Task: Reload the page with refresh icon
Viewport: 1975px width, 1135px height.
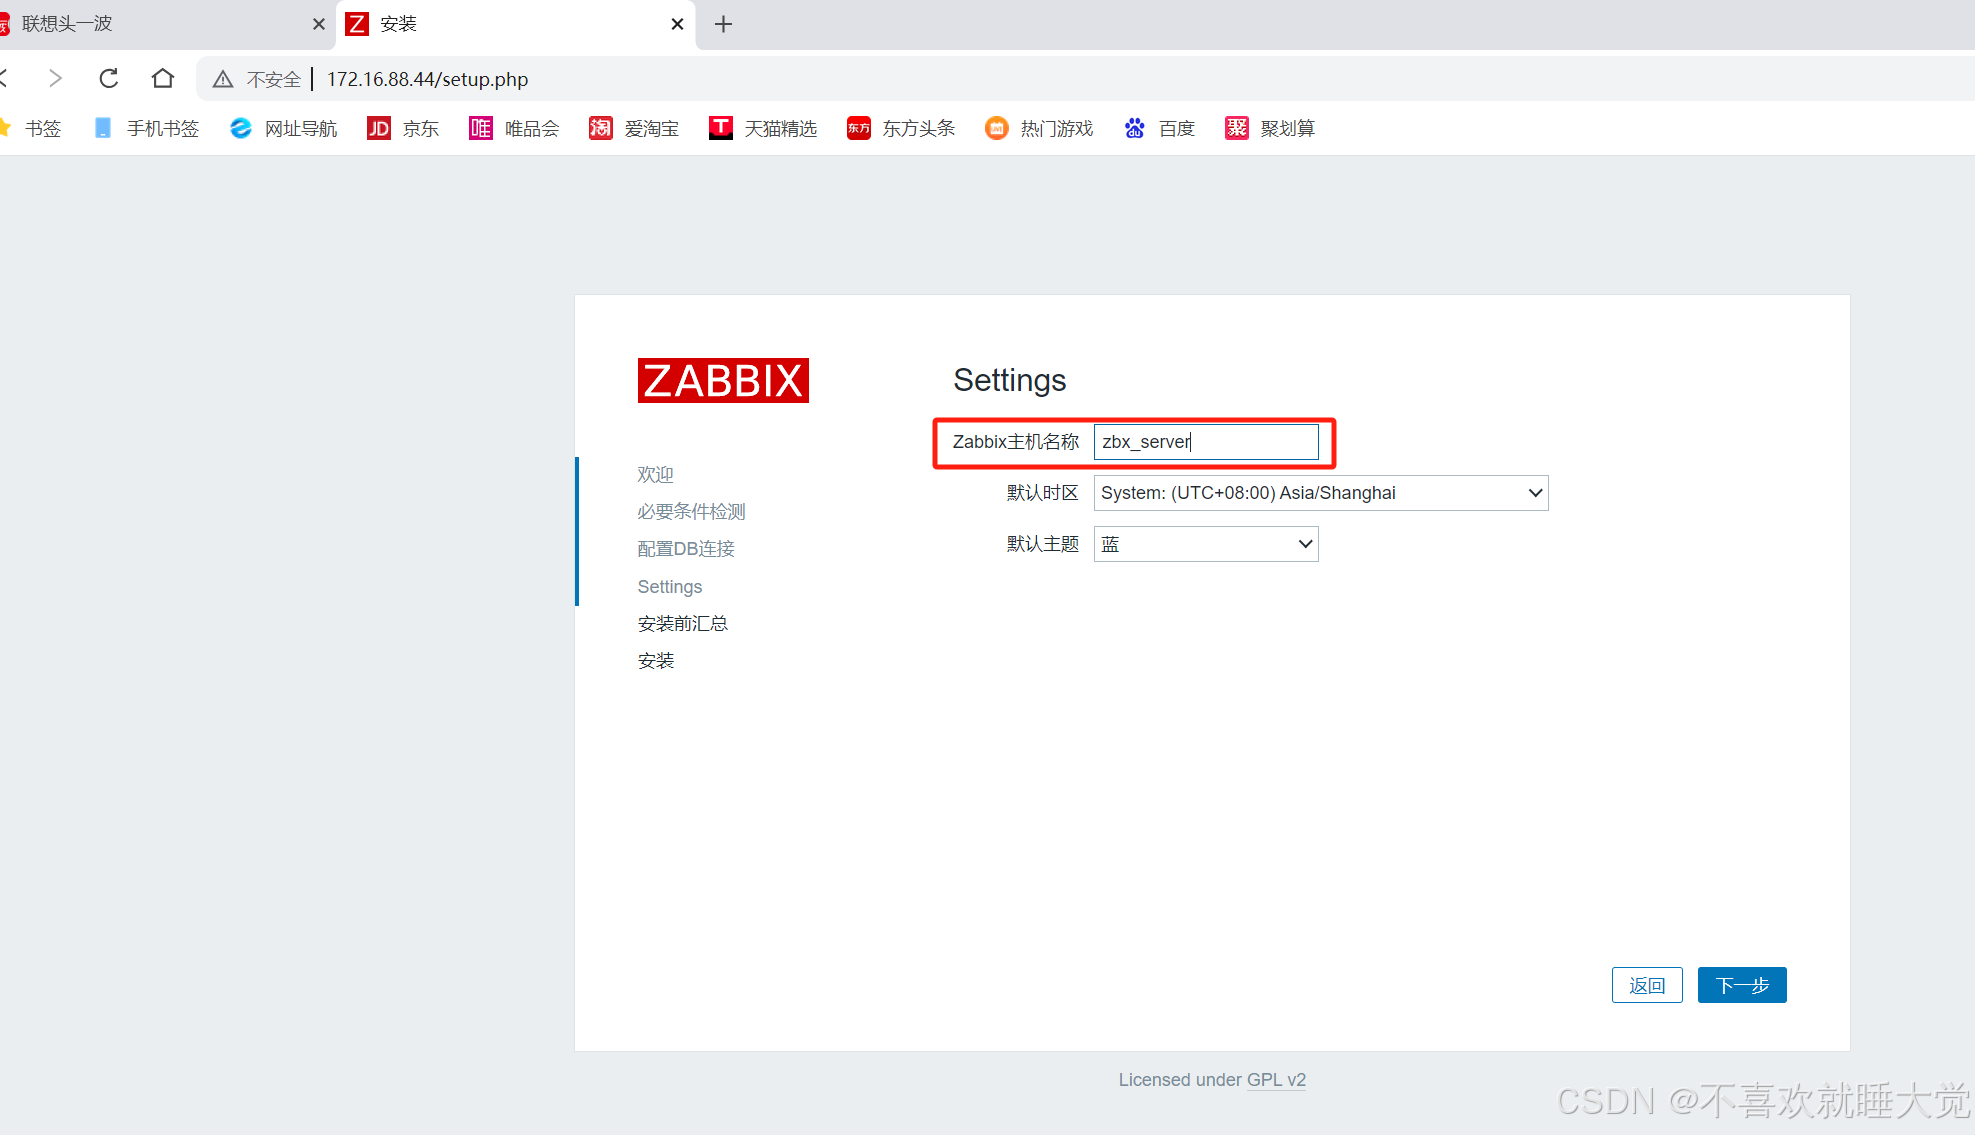Action: point(108,78)
